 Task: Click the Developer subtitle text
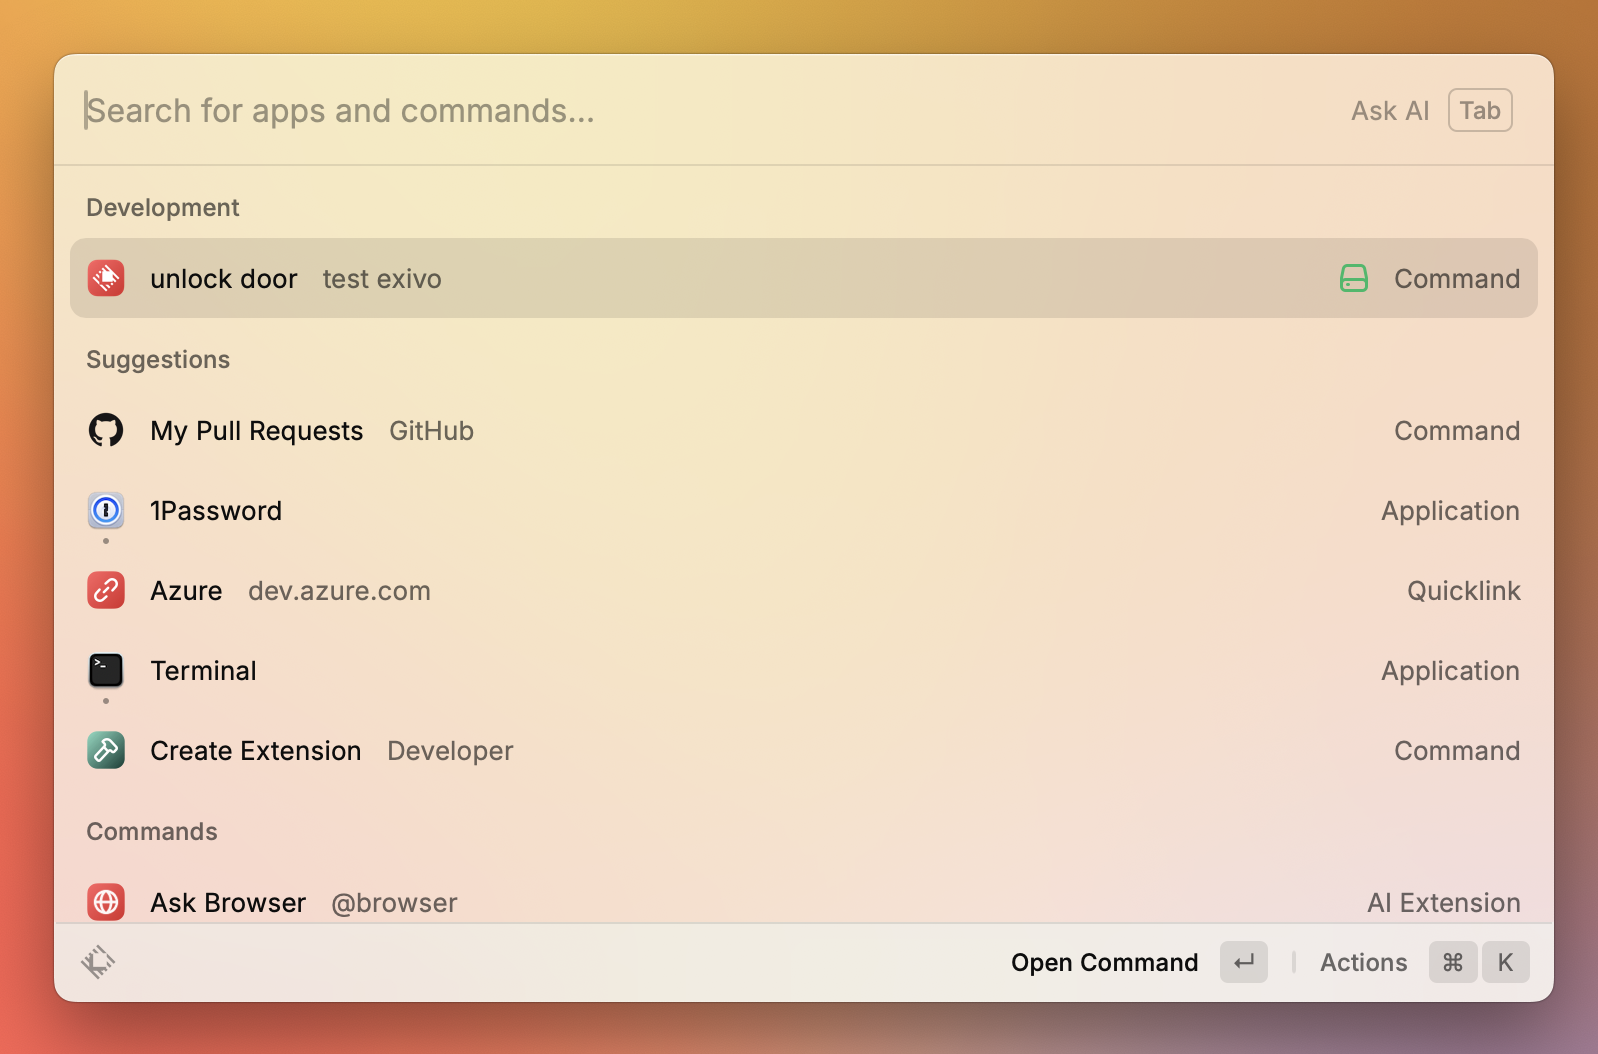click(x=450, y=751)
